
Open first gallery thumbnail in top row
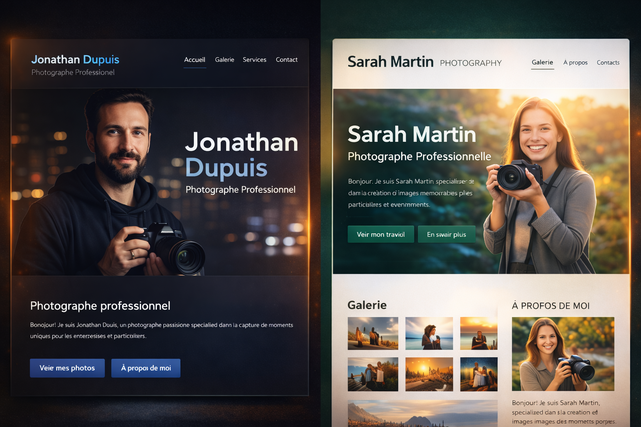click(373, 333)
